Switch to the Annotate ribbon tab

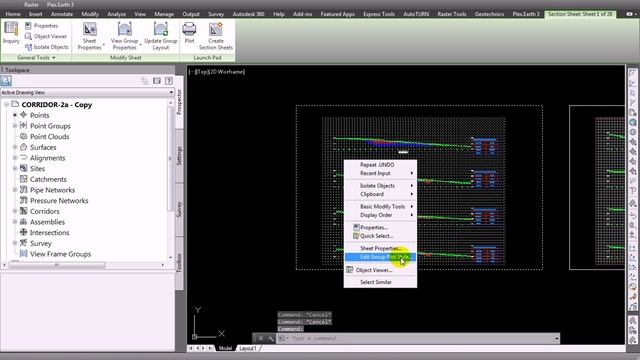click(62, 14)
